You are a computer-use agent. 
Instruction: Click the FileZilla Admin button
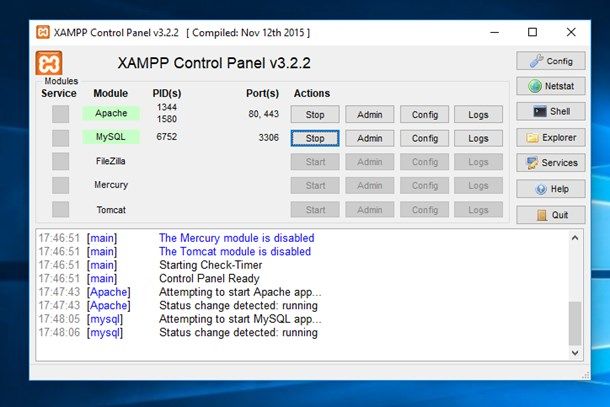pos(370,162)
